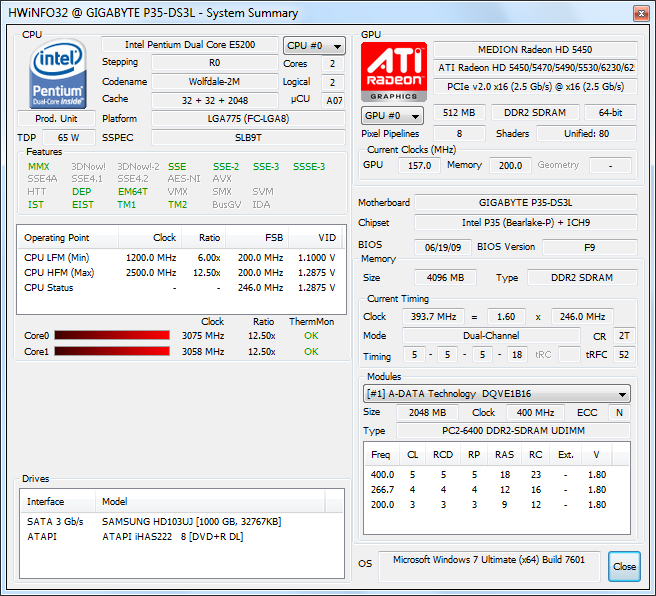This screenshot has height=596, width=656.
Task: Click the BIOS Version F9 field
Action: [x=590, y=247]
